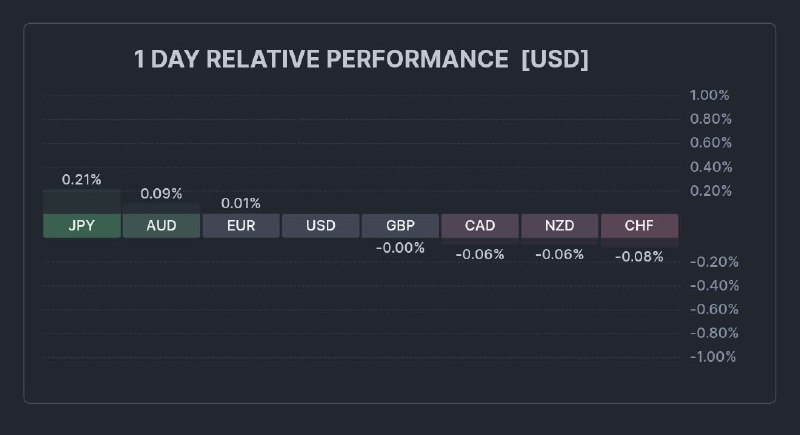Click the chart title 1 DAY RELATIVE PERFORMANCE
Screen dimensions: 800x435
pos(321,60)
